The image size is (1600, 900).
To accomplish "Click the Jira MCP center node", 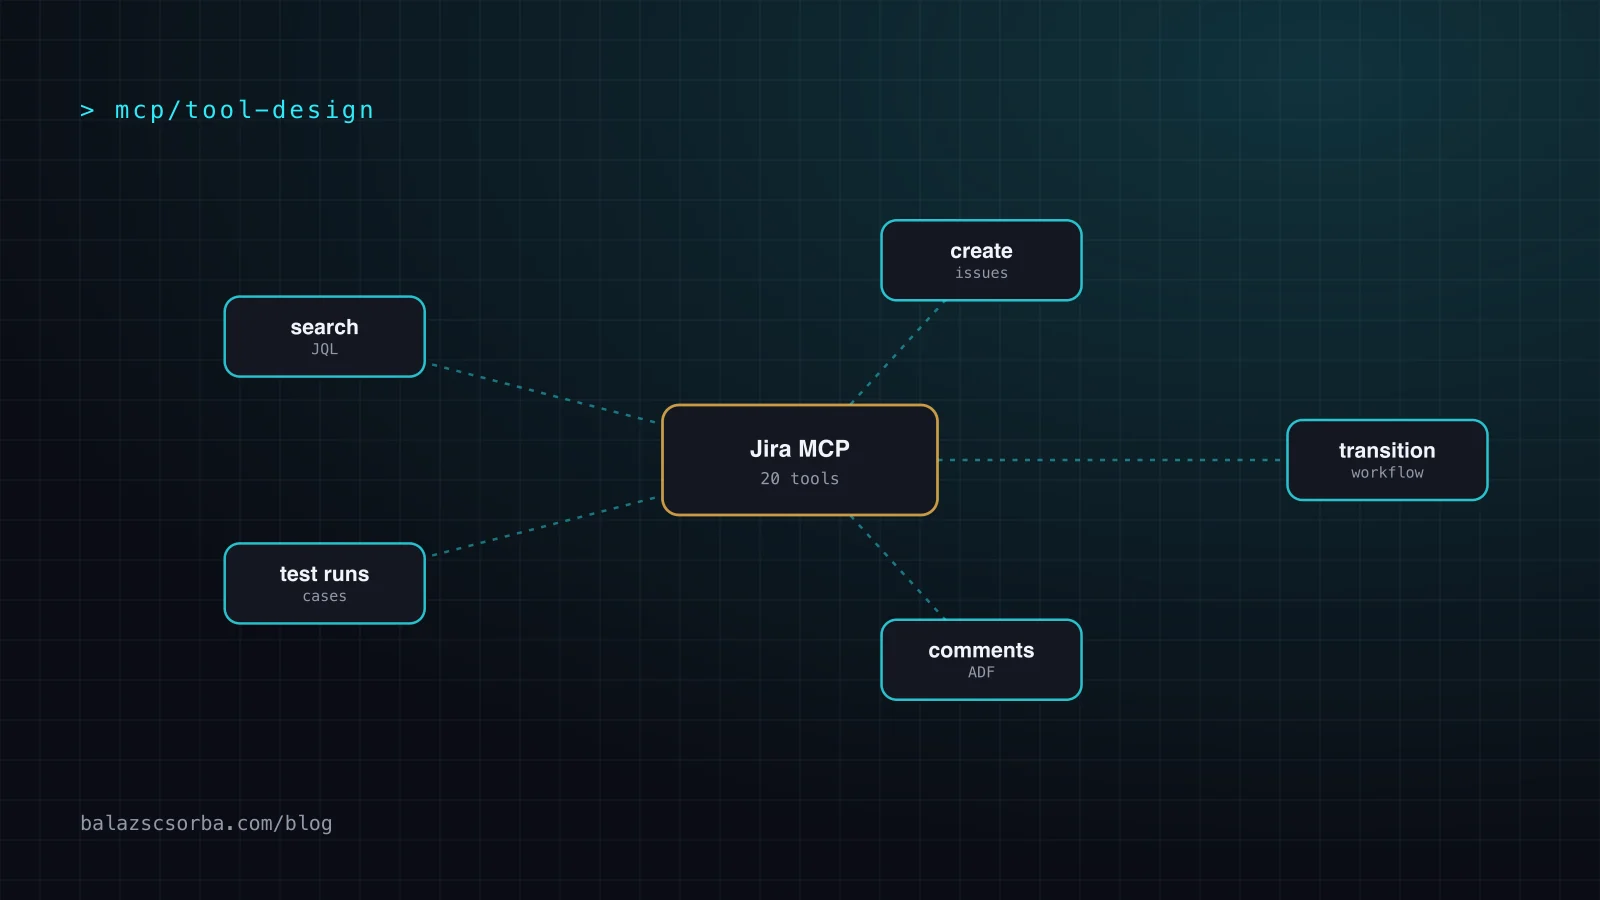I will coord(800,460).
